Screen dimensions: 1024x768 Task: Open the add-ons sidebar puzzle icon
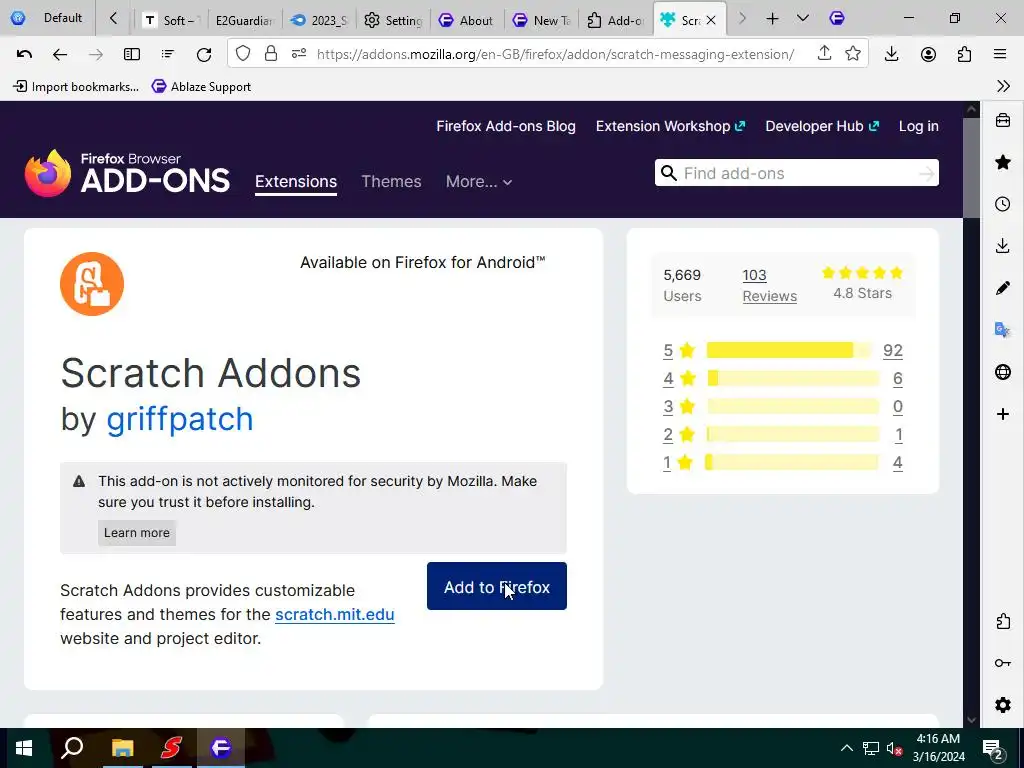click(x=1003, y=621)
